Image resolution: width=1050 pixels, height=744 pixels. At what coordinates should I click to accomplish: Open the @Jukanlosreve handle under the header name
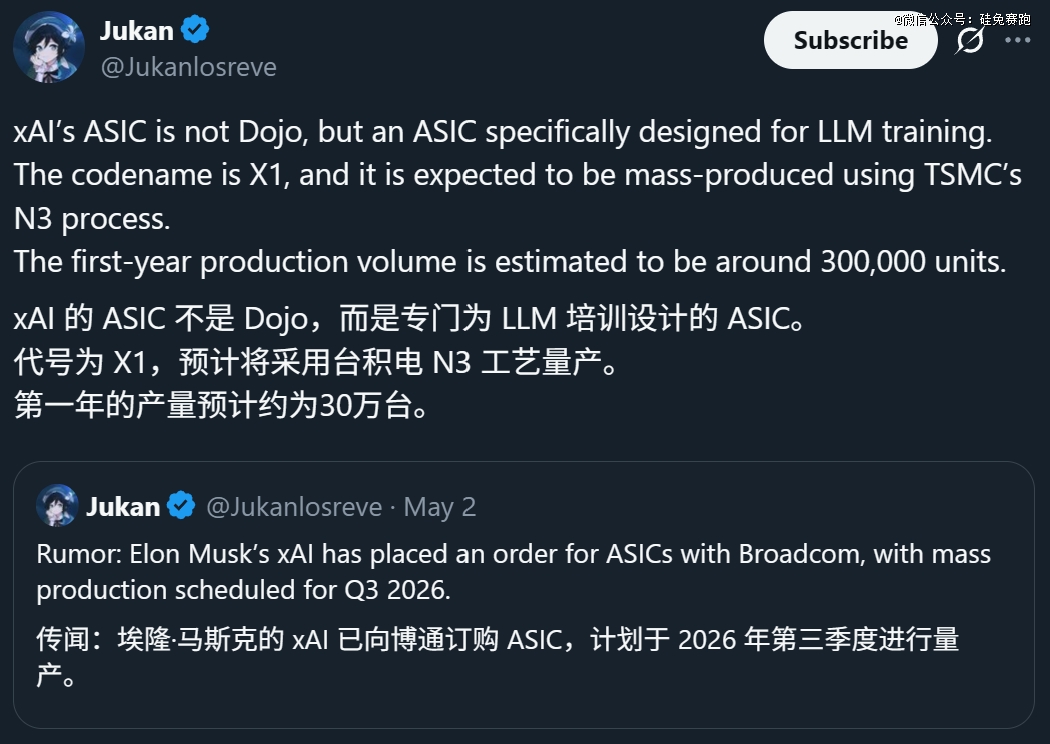[x=188, y=67]
